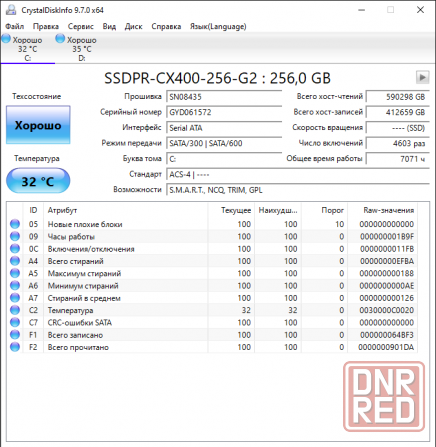Select the Стираний в среднем attribute text
The height and width of the screenshot is (447, 436).
(x=84, y=298)
